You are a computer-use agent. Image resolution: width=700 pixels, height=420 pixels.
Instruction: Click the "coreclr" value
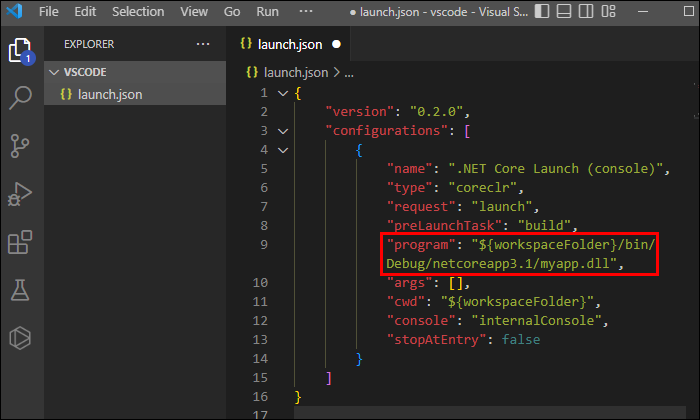click(x=482, y=187)
